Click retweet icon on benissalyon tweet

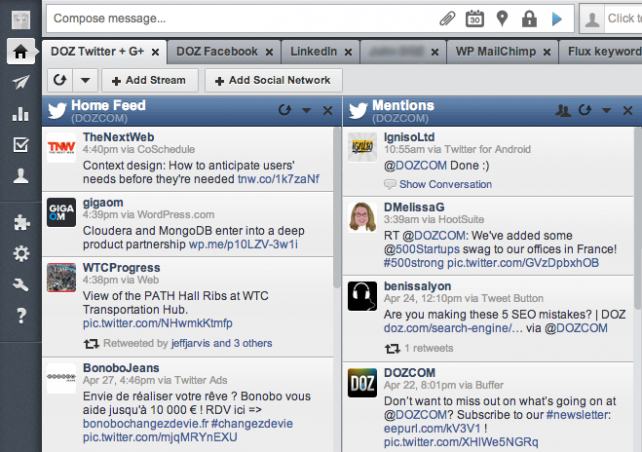[x=392, y=348]
